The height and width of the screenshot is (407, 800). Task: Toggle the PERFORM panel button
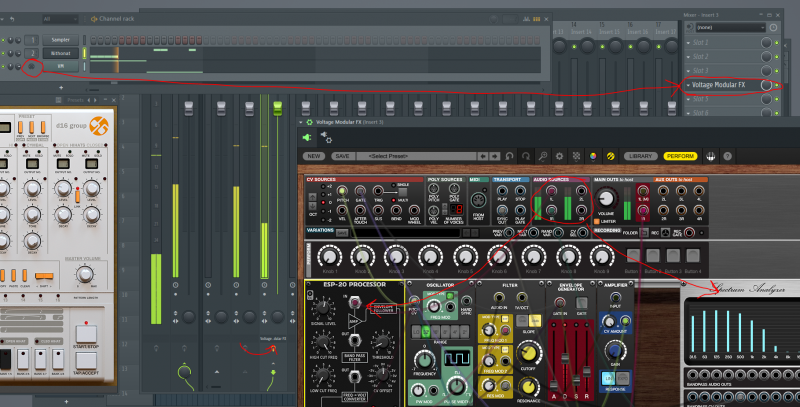pyautogui.click(x=680, y=156)
